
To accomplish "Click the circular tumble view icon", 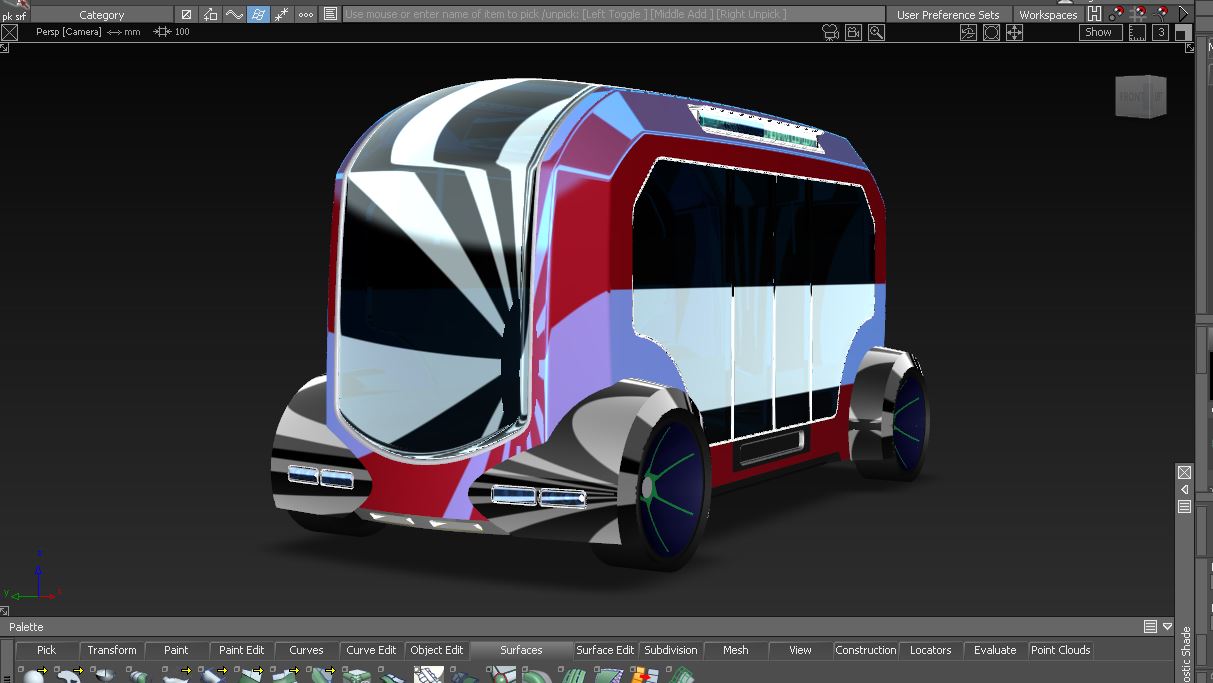I will (x=991, y=32).
